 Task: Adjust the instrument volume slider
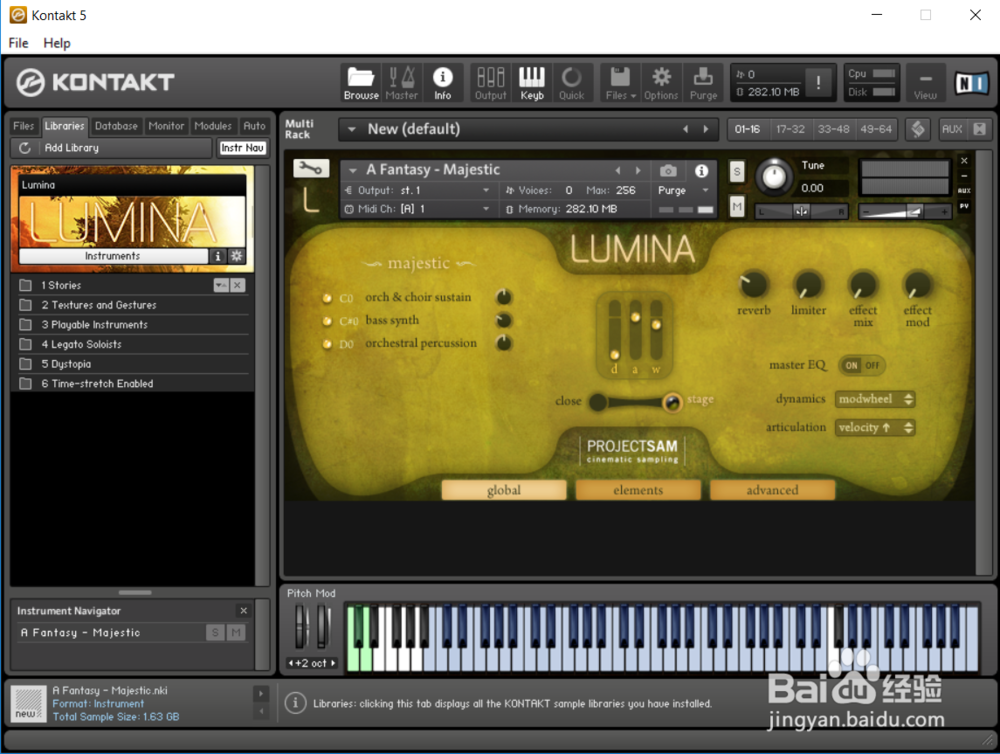pos(905,212)
